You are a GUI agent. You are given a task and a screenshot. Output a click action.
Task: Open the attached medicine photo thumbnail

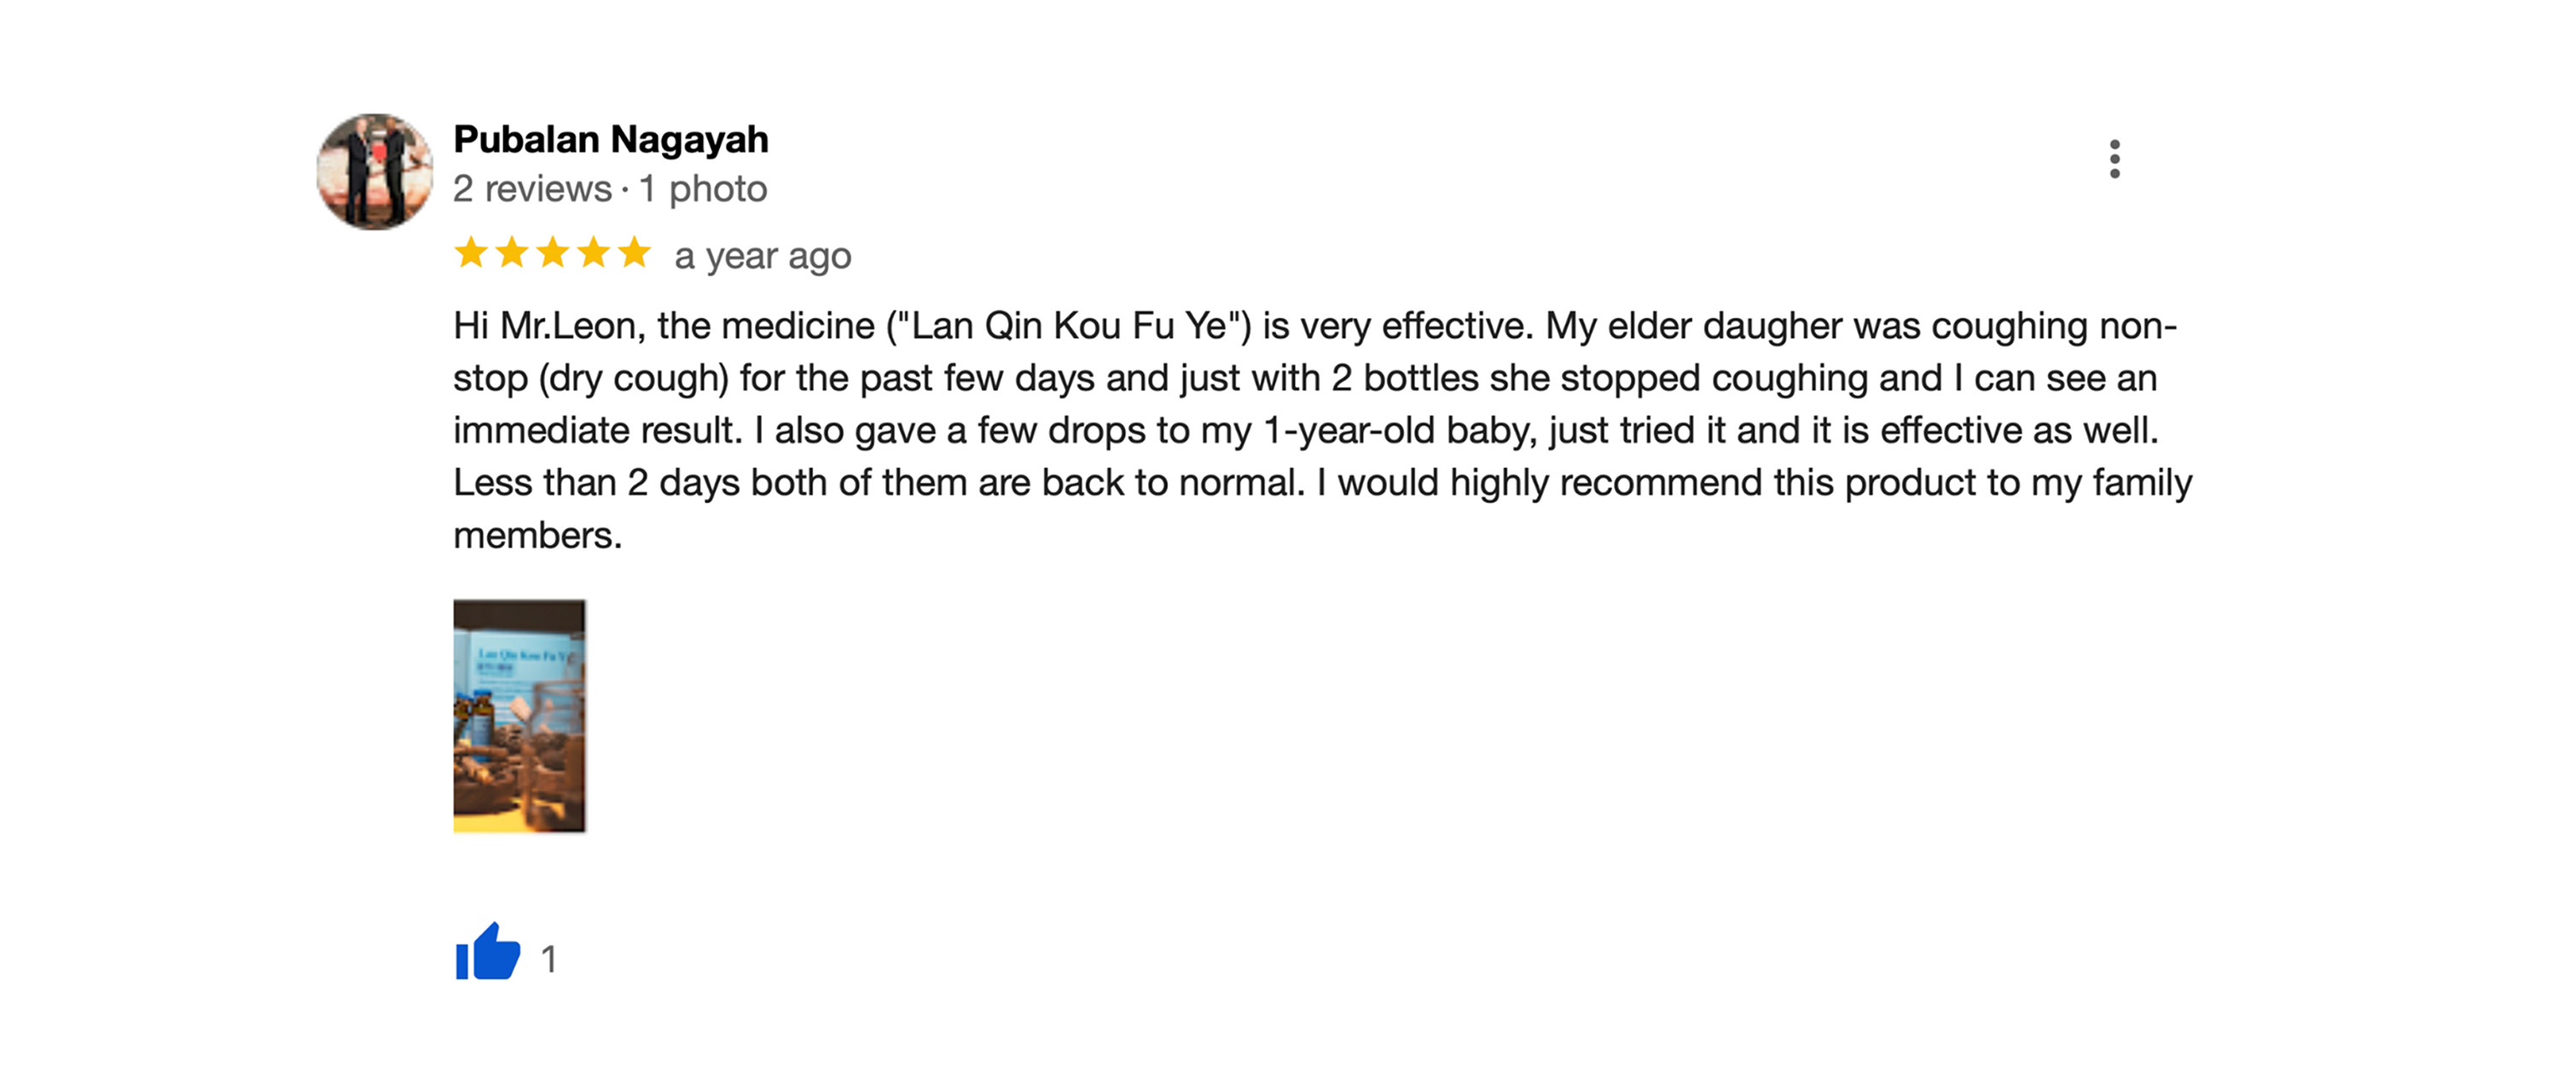coord(519,716)
